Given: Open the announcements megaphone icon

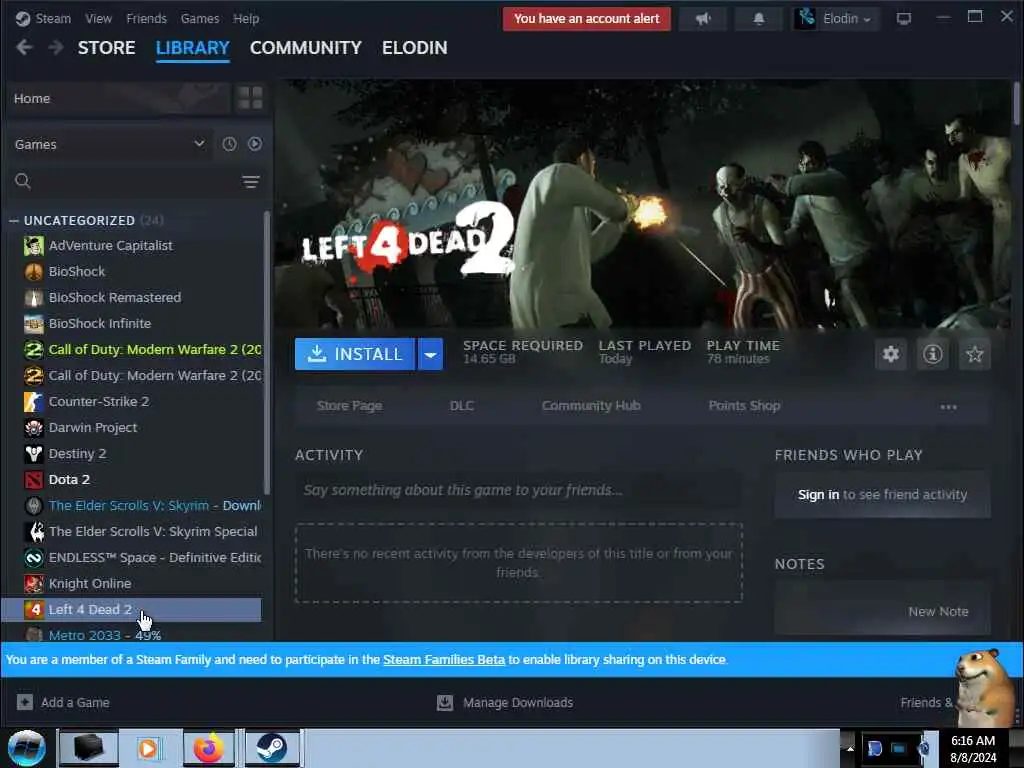Looking at the screenshot, I should [x=703, y=19].
